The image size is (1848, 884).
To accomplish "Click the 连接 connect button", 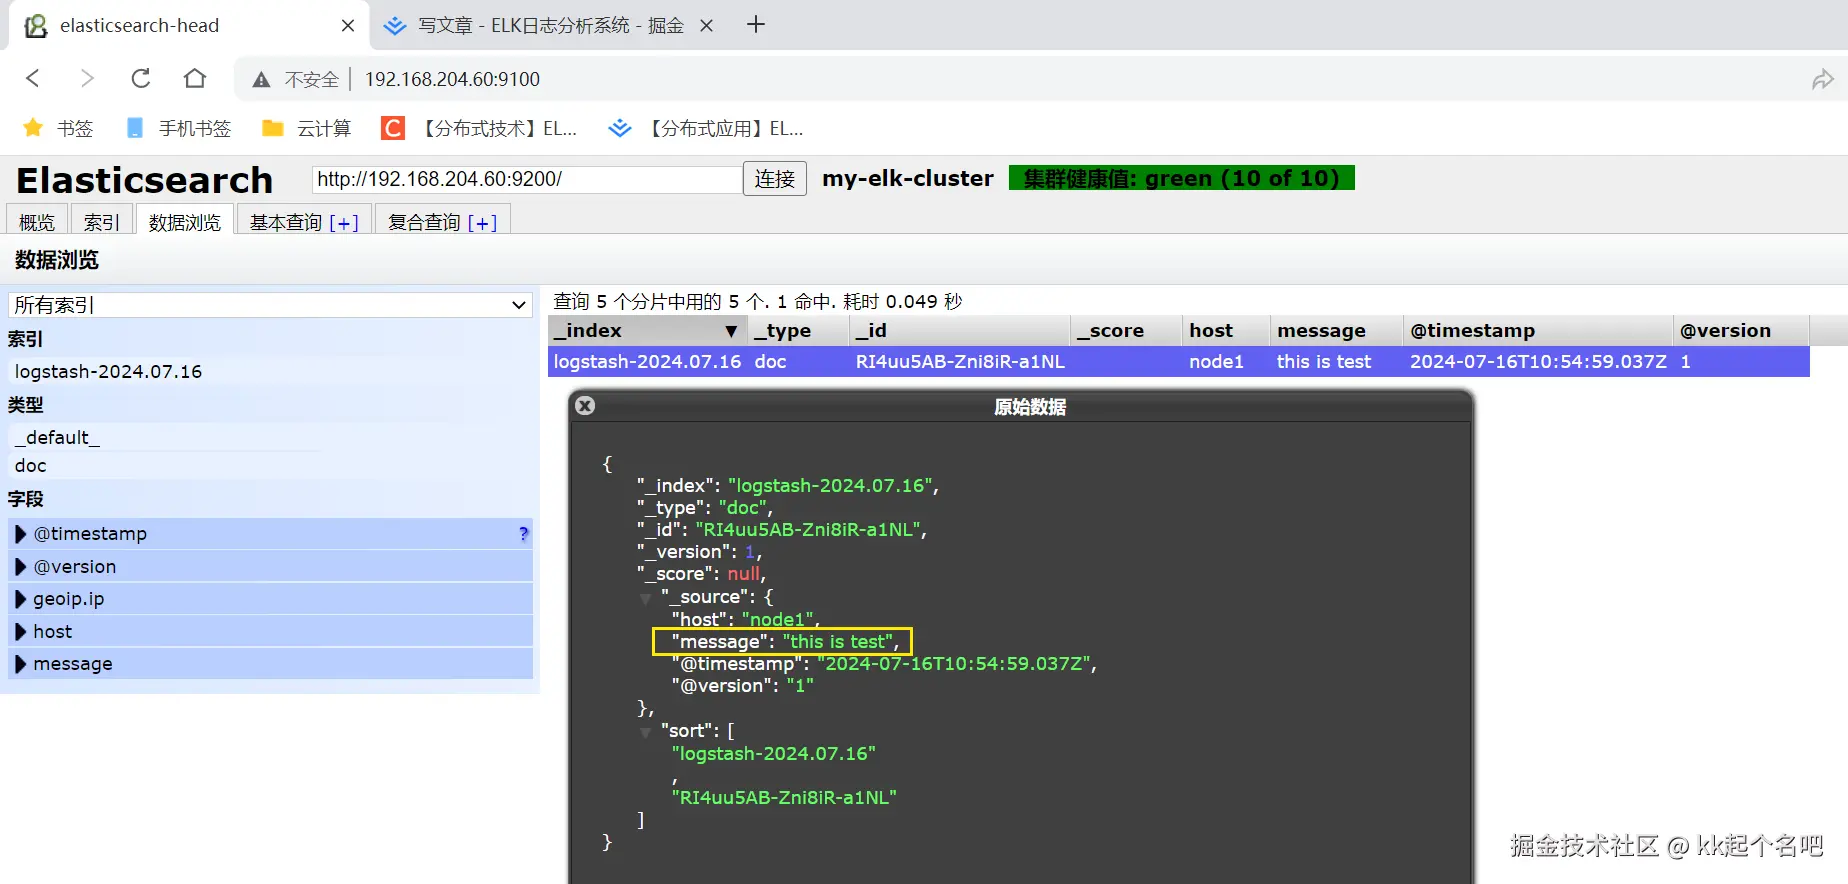I will (x=775, y=179).
